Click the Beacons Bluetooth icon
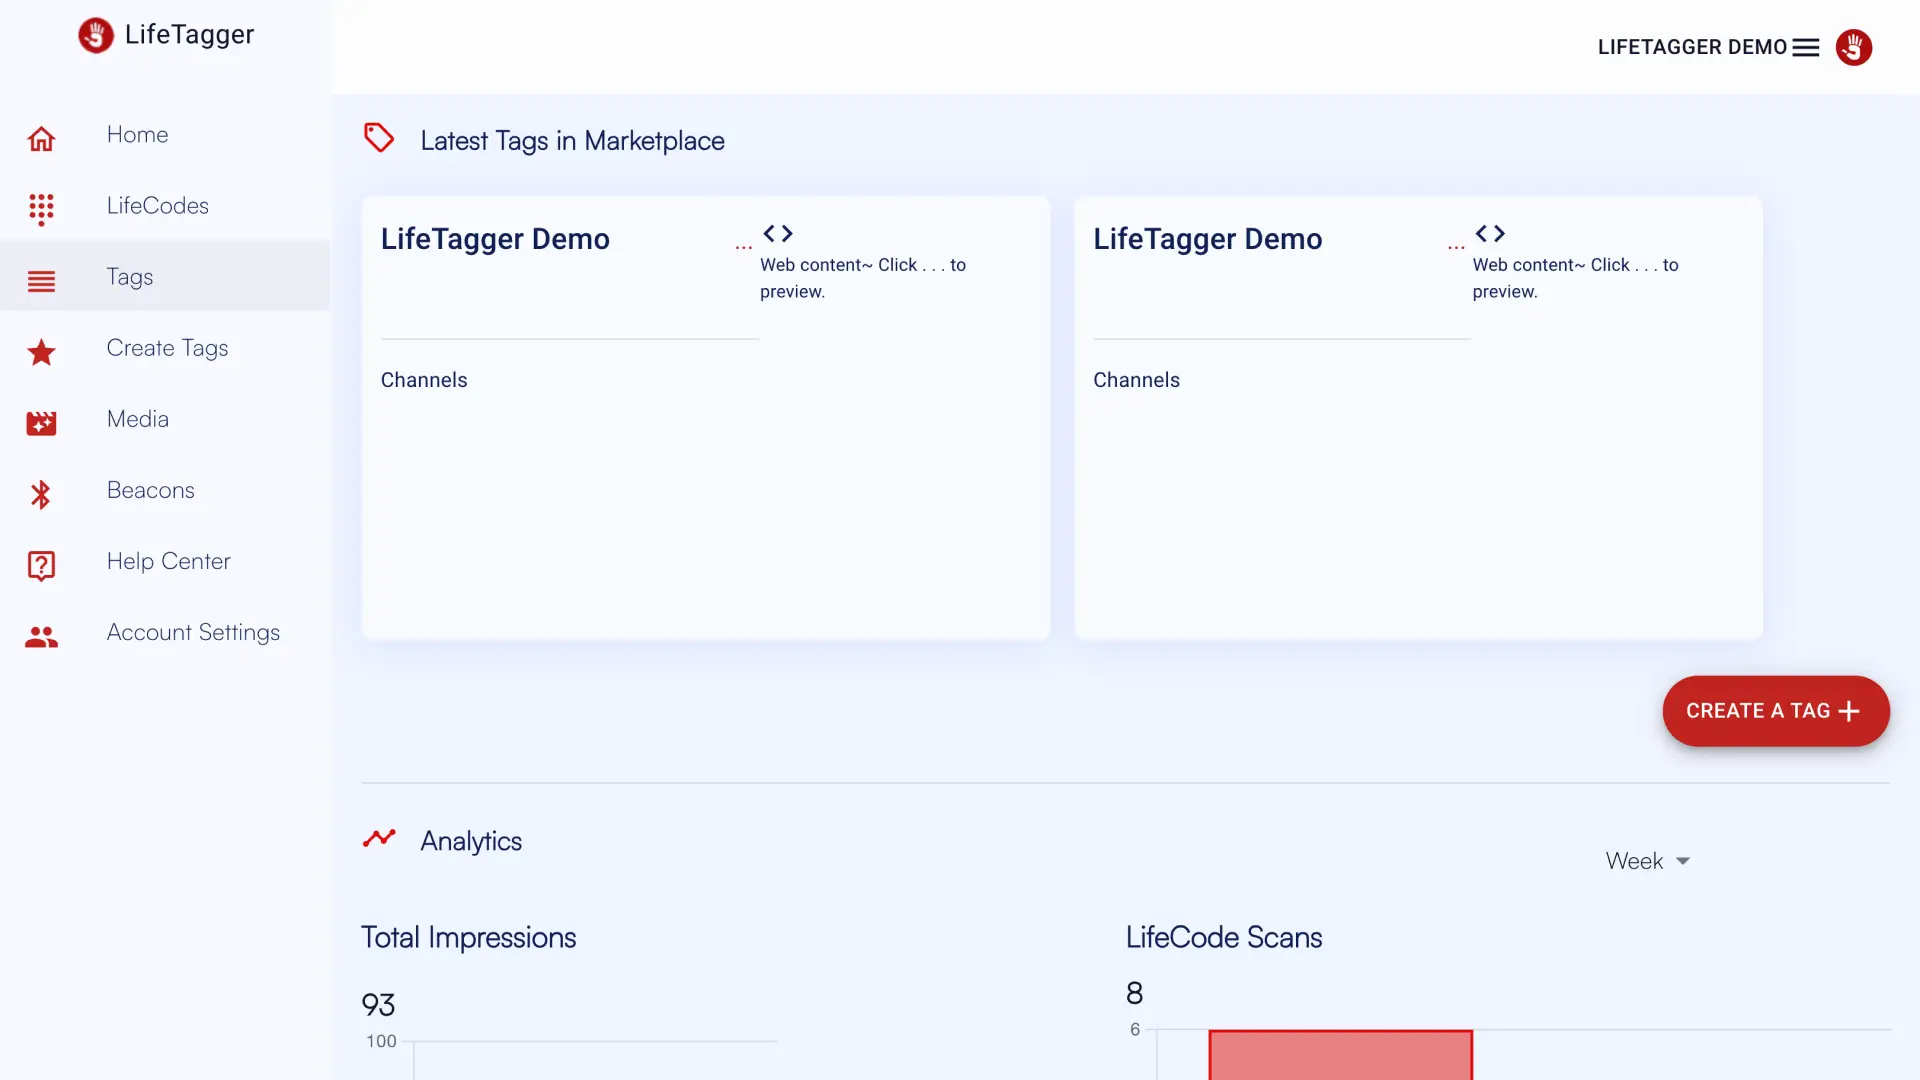This screenshot has width=1920, height=1080. [x=40, y=495]
